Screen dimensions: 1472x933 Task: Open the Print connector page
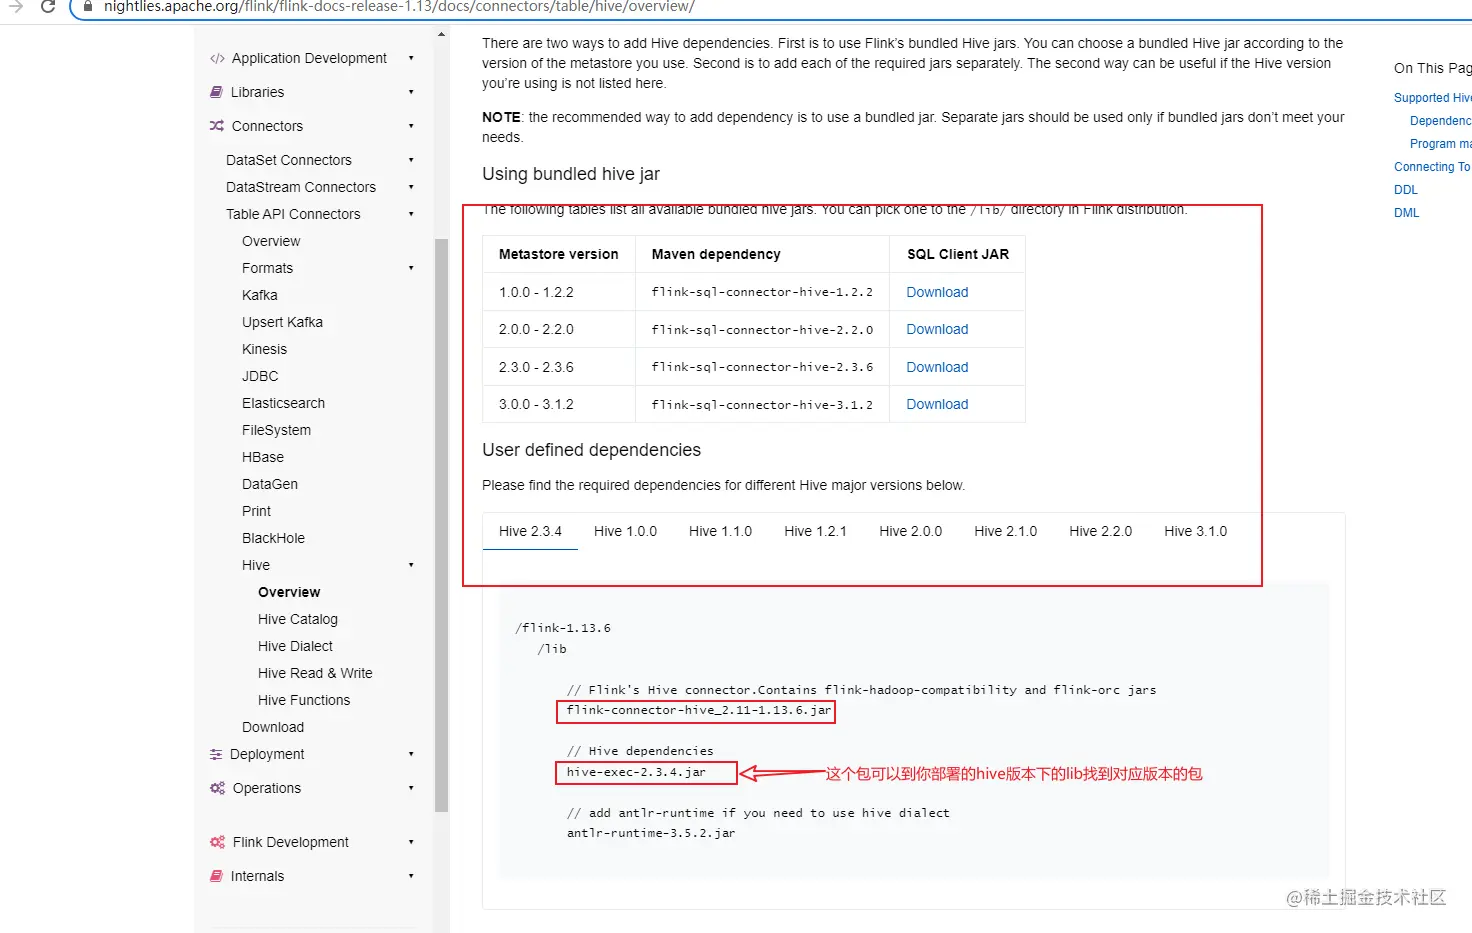pyautogui.click(x=256, y=511)
